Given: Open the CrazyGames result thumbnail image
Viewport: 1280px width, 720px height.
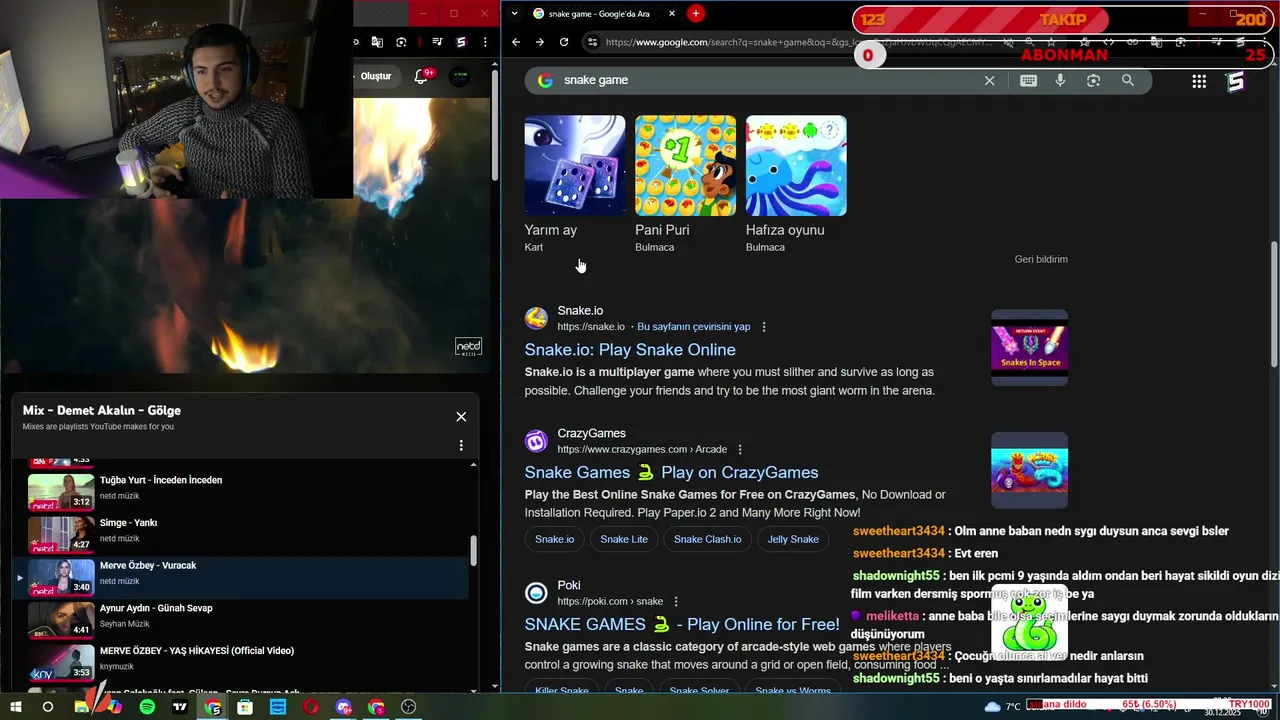Looking at the screenshot, I should click(x=1029, y=470).
